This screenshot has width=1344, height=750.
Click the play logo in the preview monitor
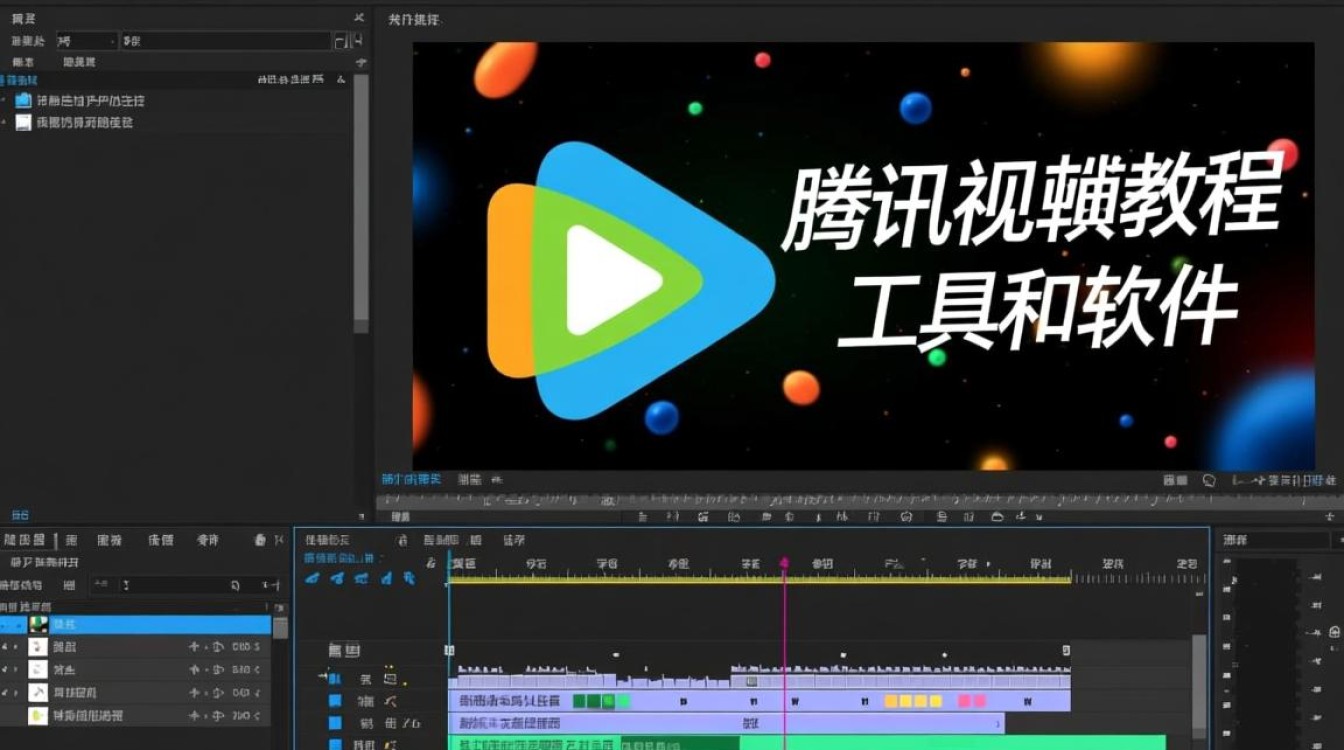click(630, 281)
